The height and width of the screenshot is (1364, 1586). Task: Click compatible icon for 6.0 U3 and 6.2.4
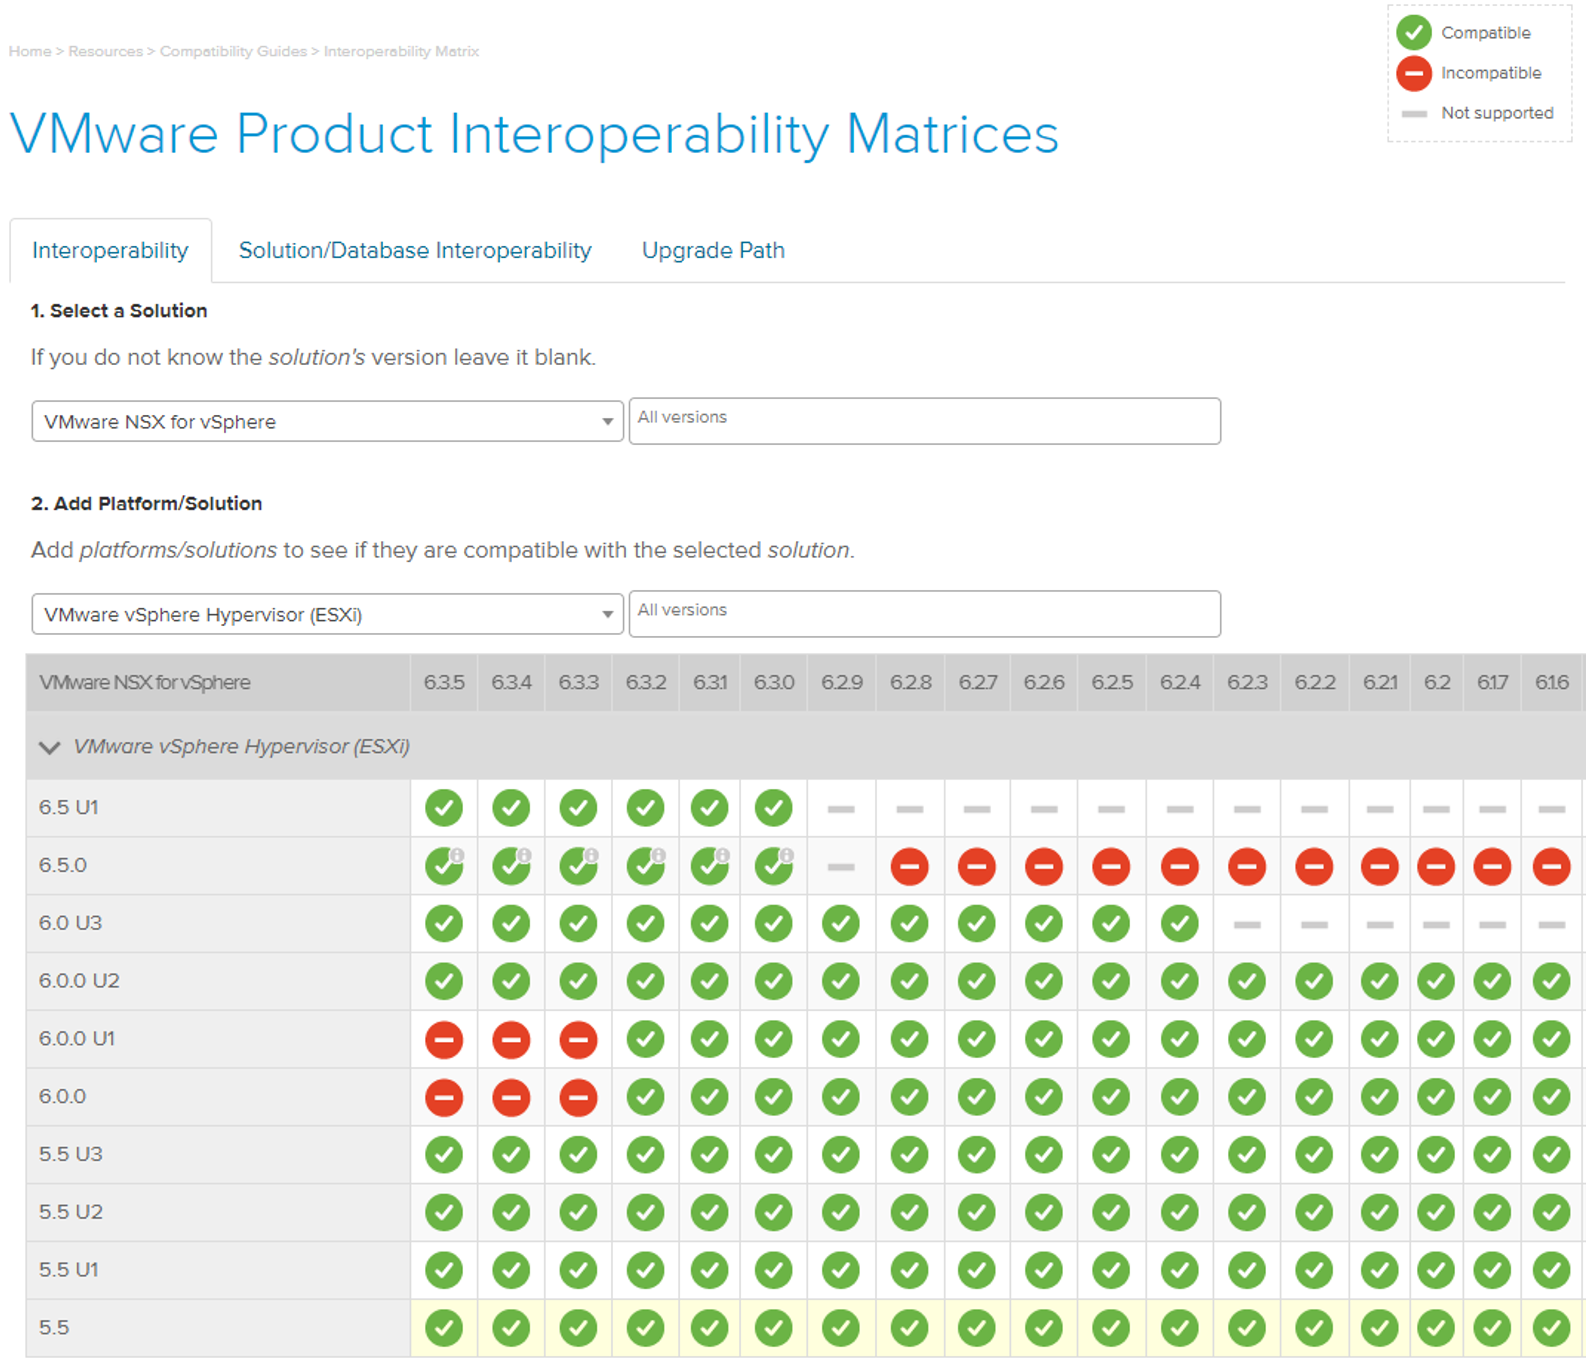[x=1180, y=924]
